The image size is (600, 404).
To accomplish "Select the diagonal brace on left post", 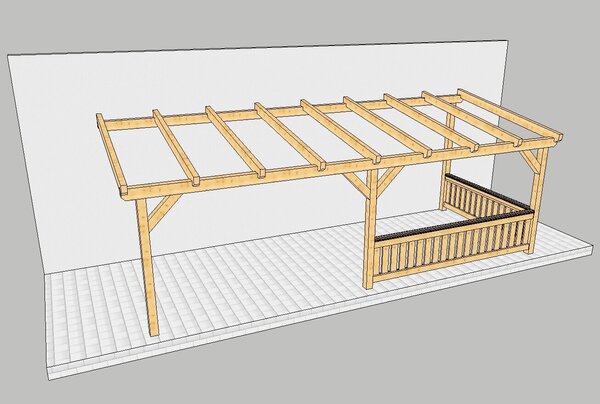I will pyautogui.click(x=164, y=212).
